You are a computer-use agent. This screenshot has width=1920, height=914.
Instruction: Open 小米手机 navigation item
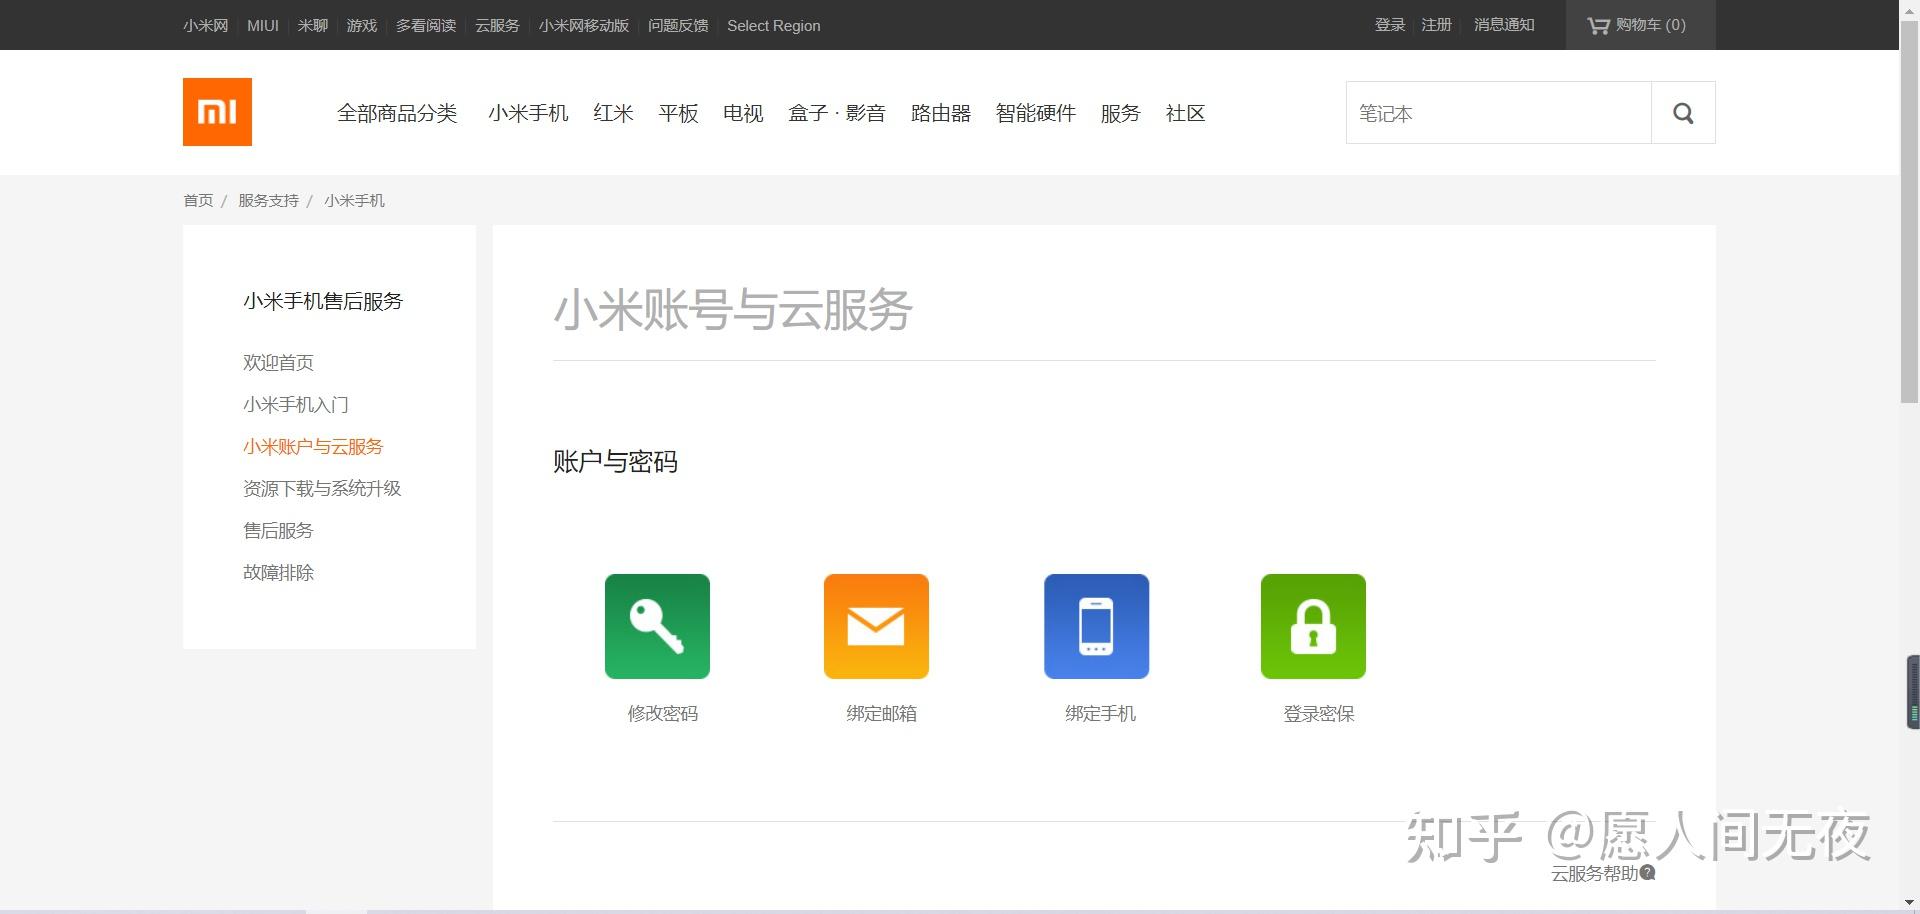point(528,113)
